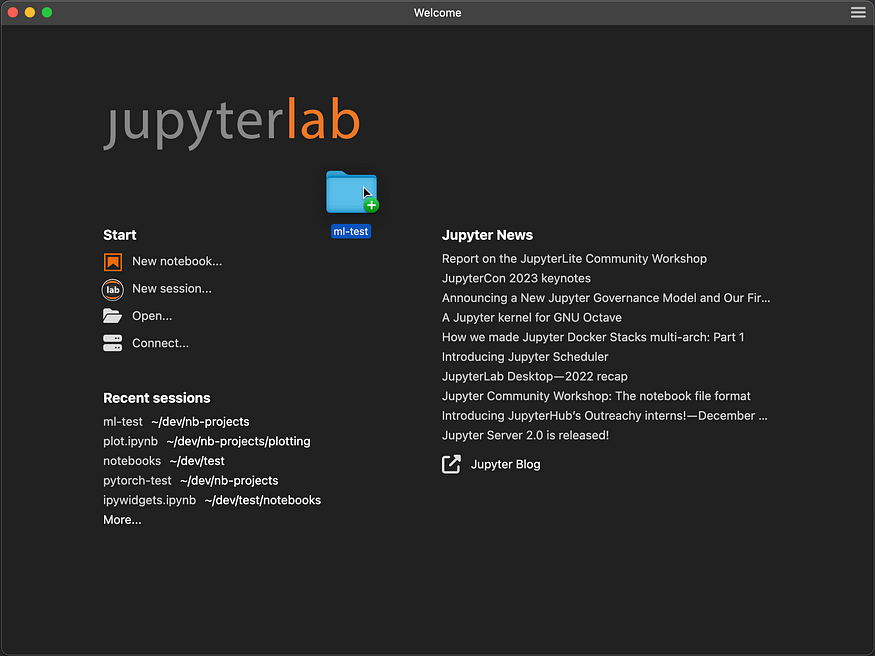Open JupyterHub's Outreachy interns article

(x=604, y=416)
